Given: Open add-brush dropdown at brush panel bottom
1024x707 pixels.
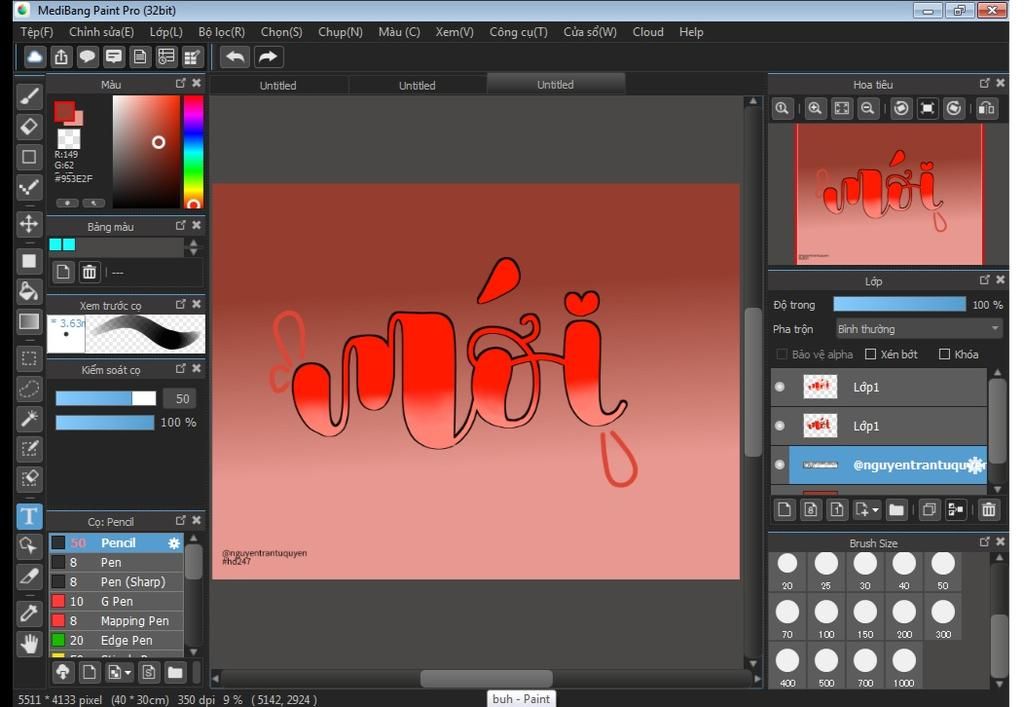Looking at the screenshot, I should tap(127, 672).
